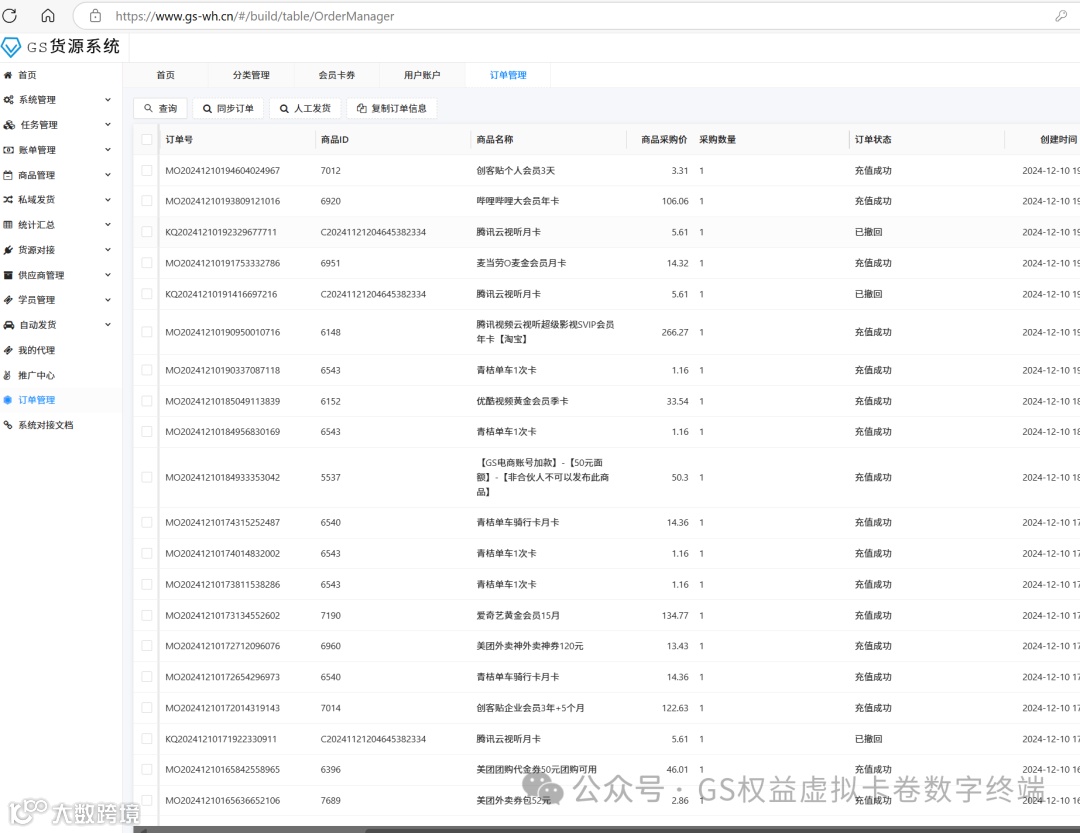Check the row for order MO20241210194604024967
1080x833 pixels.
[147, 170]
